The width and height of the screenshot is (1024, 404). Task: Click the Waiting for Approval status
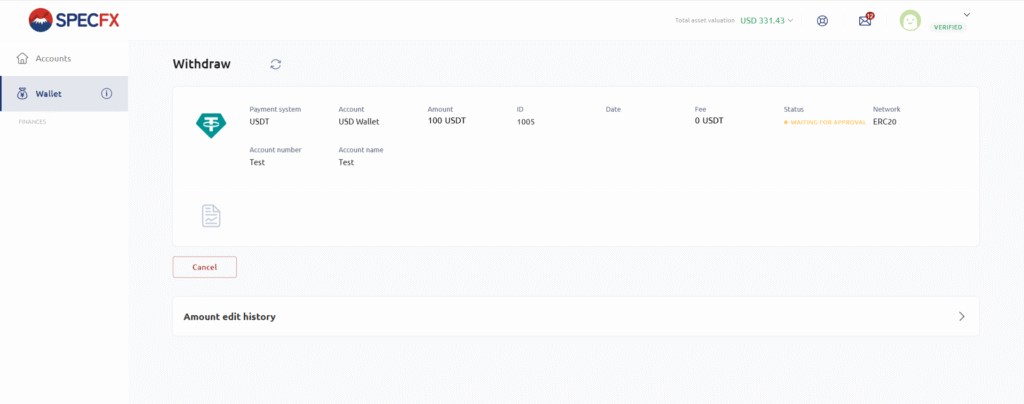[x=827, y=122]
